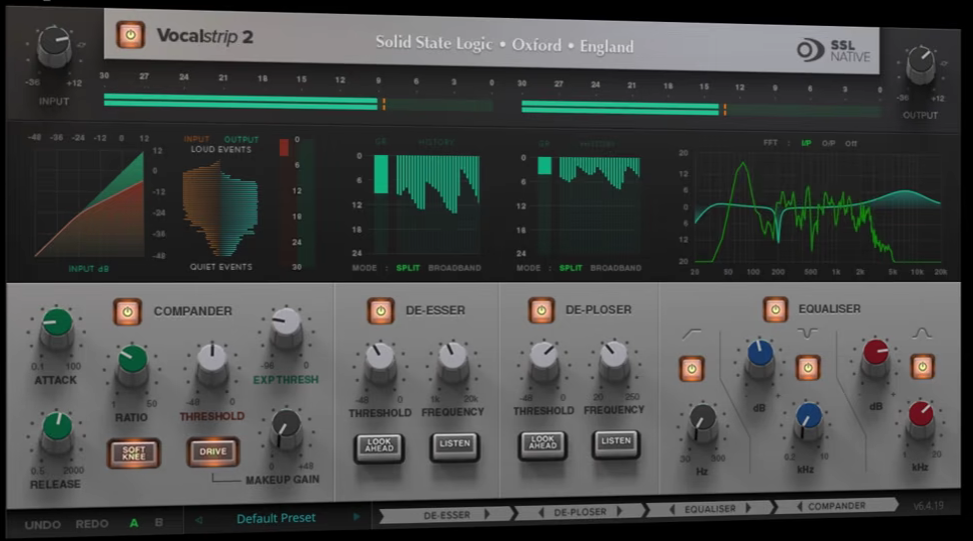The image size is (973, 541).
Task: Click the Compander Threshold knob
Action: [x=212, y=362]
